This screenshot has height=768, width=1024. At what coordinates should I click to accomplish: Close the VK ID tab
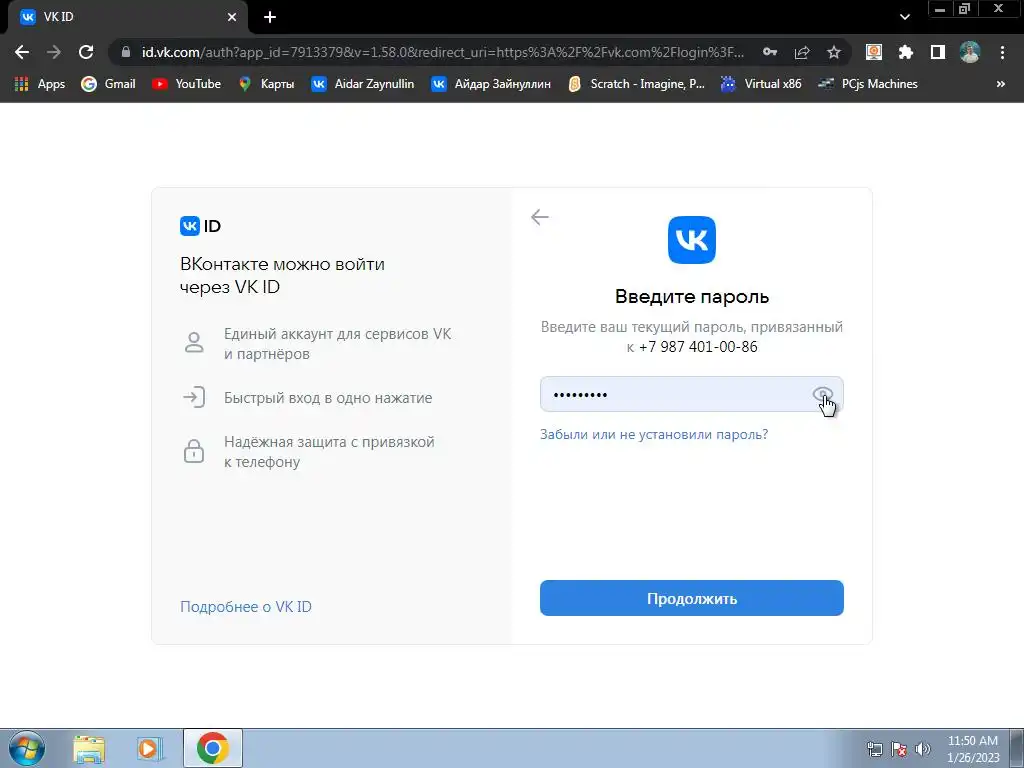[232, 17]
